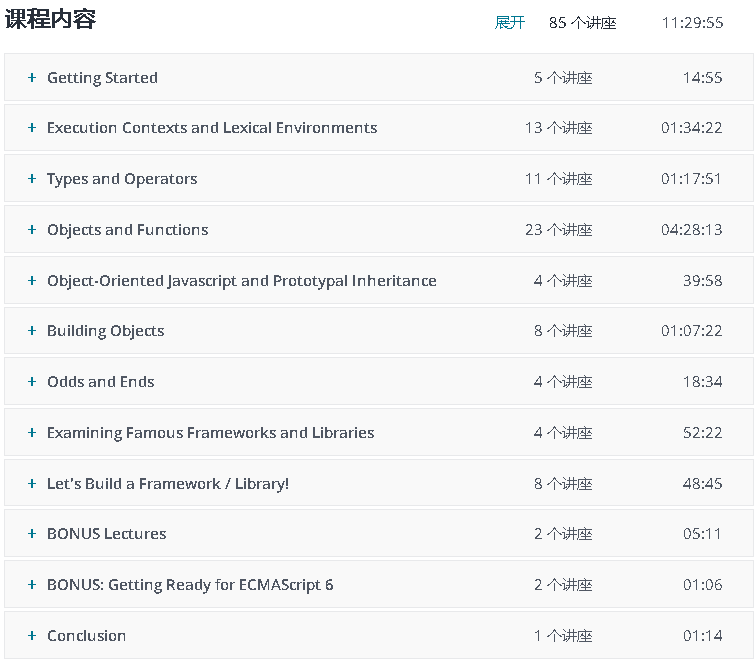Click 13 个讲座 count in Execution Contexts row
This screenshot has width=756, height=665.
pyautogui.click(x=558, y=128)
